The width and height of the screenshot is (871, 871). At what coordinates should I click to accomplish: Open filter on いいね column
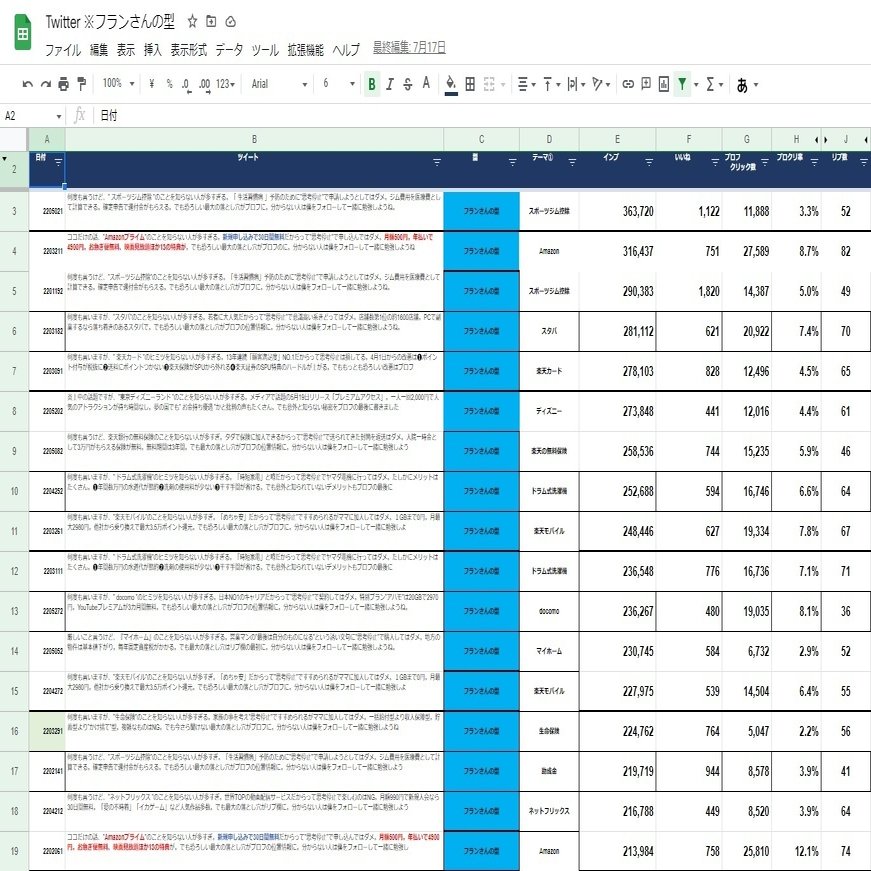[715, 162]
